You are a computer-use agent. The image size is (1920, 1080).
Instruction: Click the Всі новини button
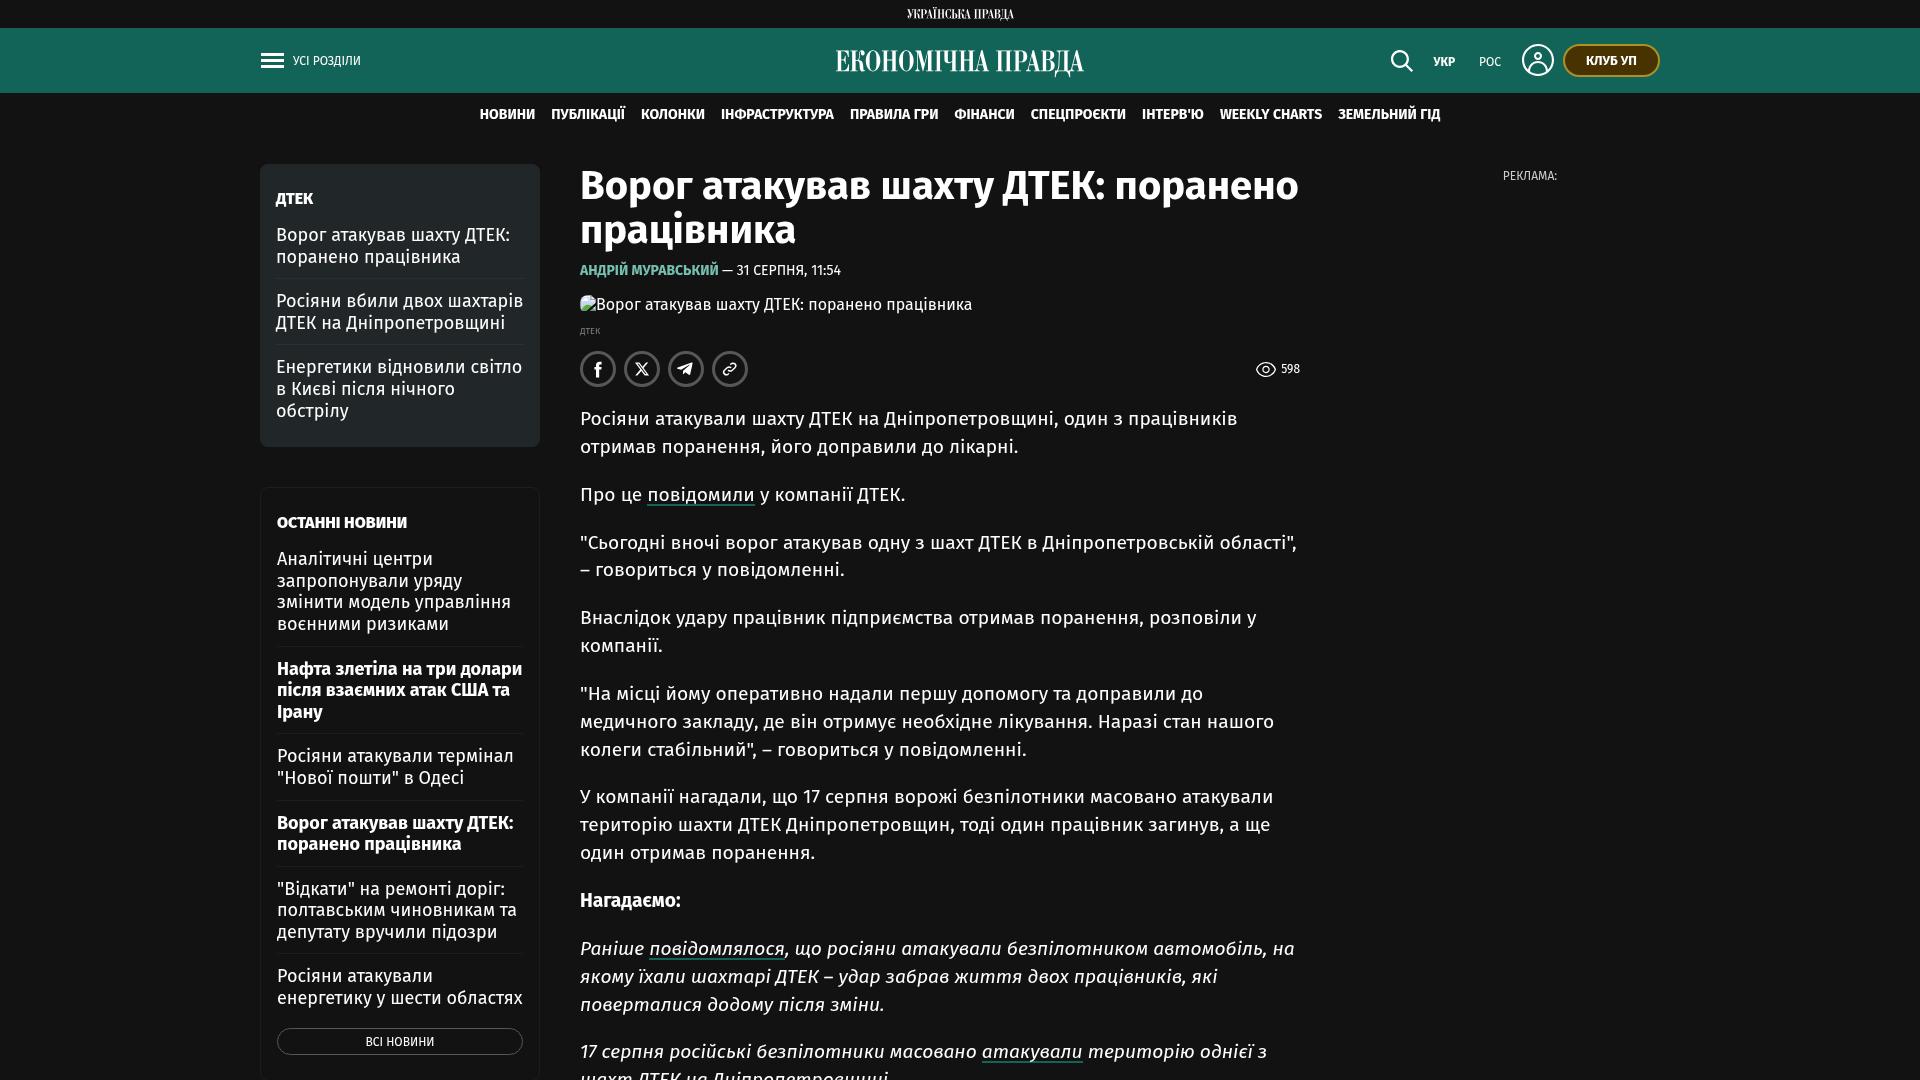coord(400,1042)
